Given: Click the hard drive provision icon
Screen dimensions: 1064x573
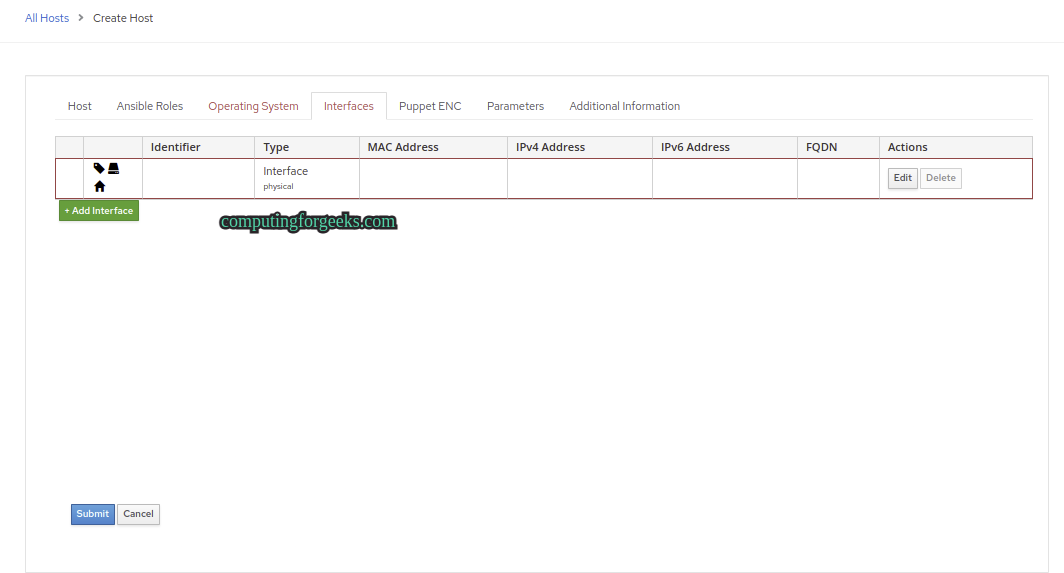Looking at the screenshot, I should (114, 168).
